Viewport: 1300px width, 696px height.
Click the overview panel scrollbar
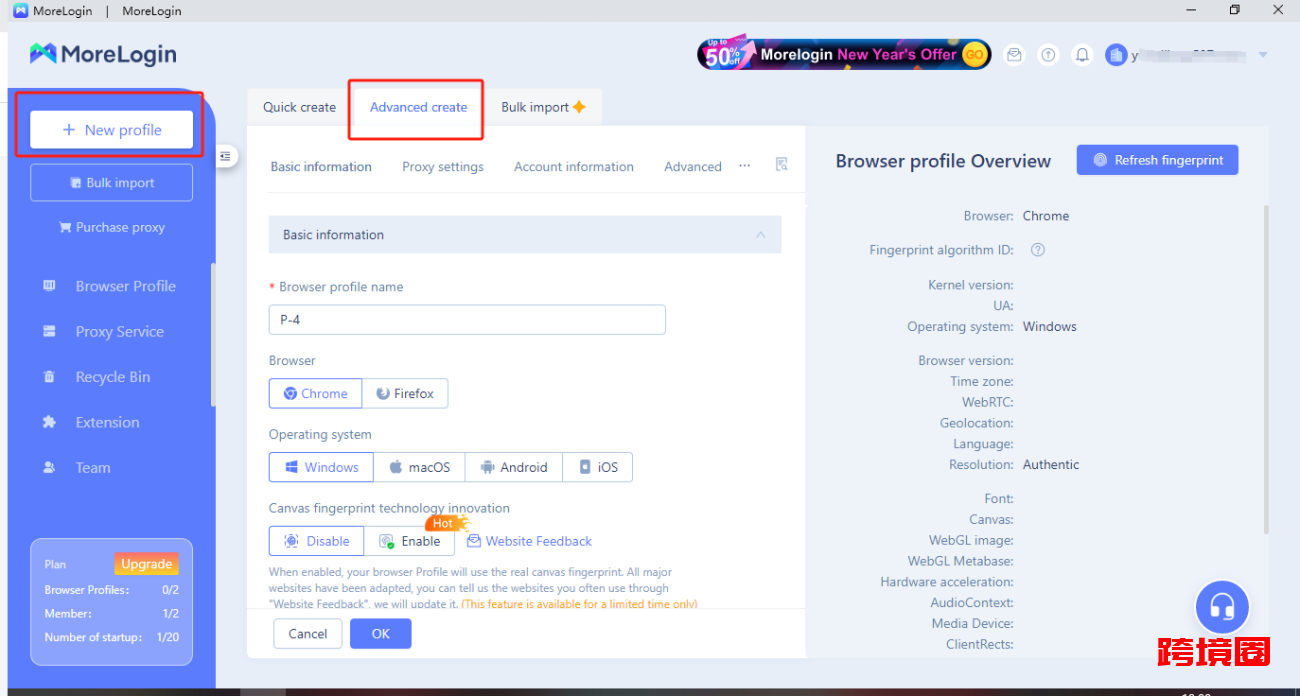coord(1266,368)
